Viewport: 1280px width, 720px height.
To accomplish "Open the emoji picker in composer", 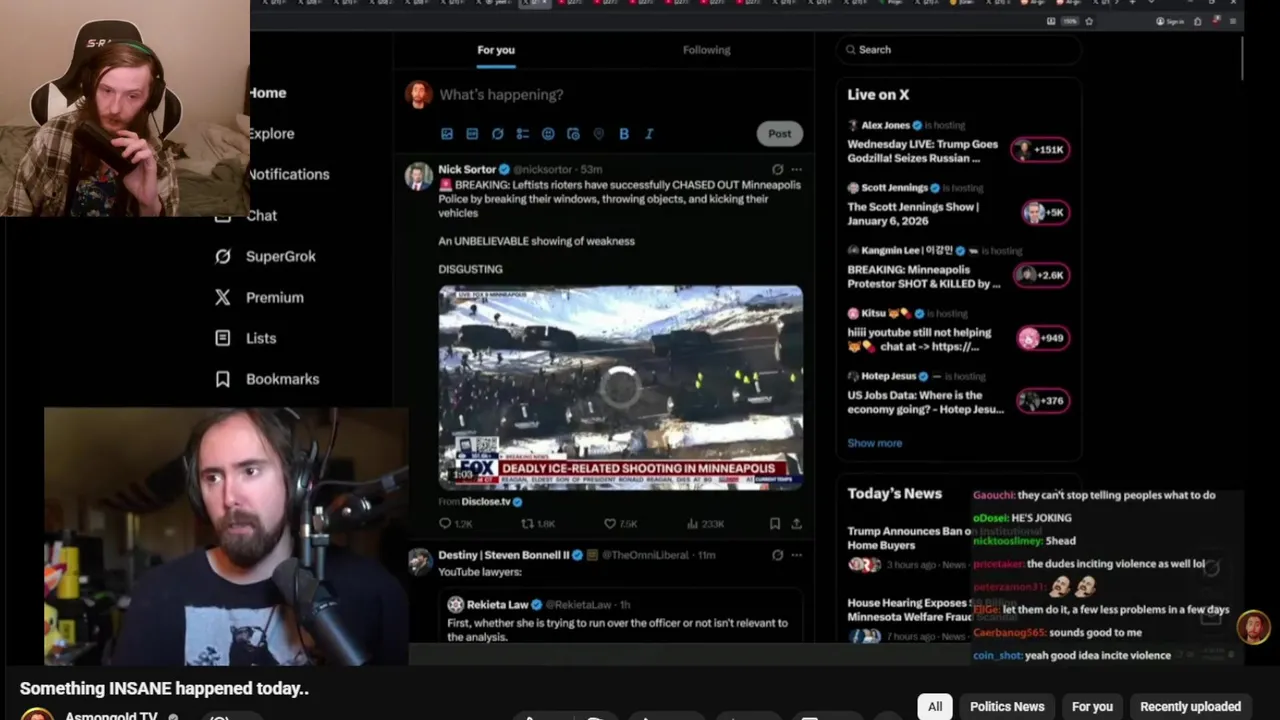I will (548, 134).
